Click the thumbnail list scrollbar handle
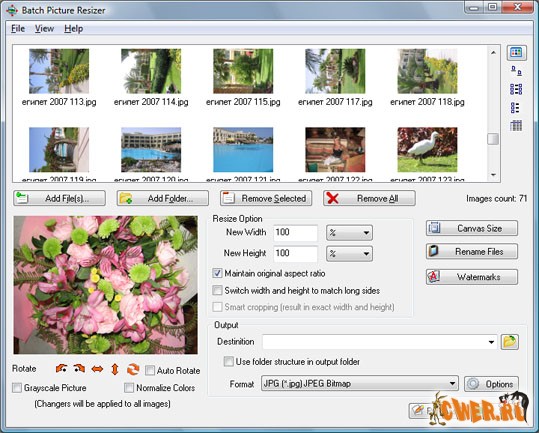The height and width of the screenshot is (433, 539). click(x=493, y=139)
